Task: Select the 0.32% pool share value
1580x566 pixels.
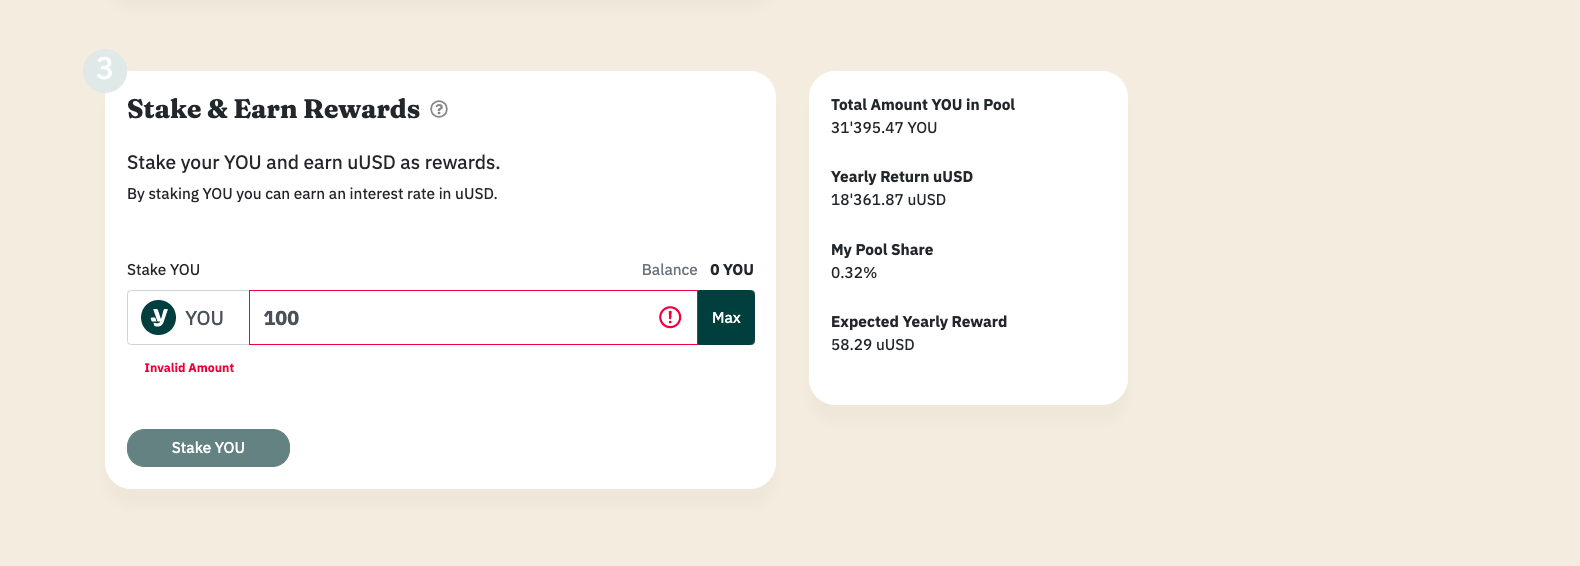Action: pos(854,273)
